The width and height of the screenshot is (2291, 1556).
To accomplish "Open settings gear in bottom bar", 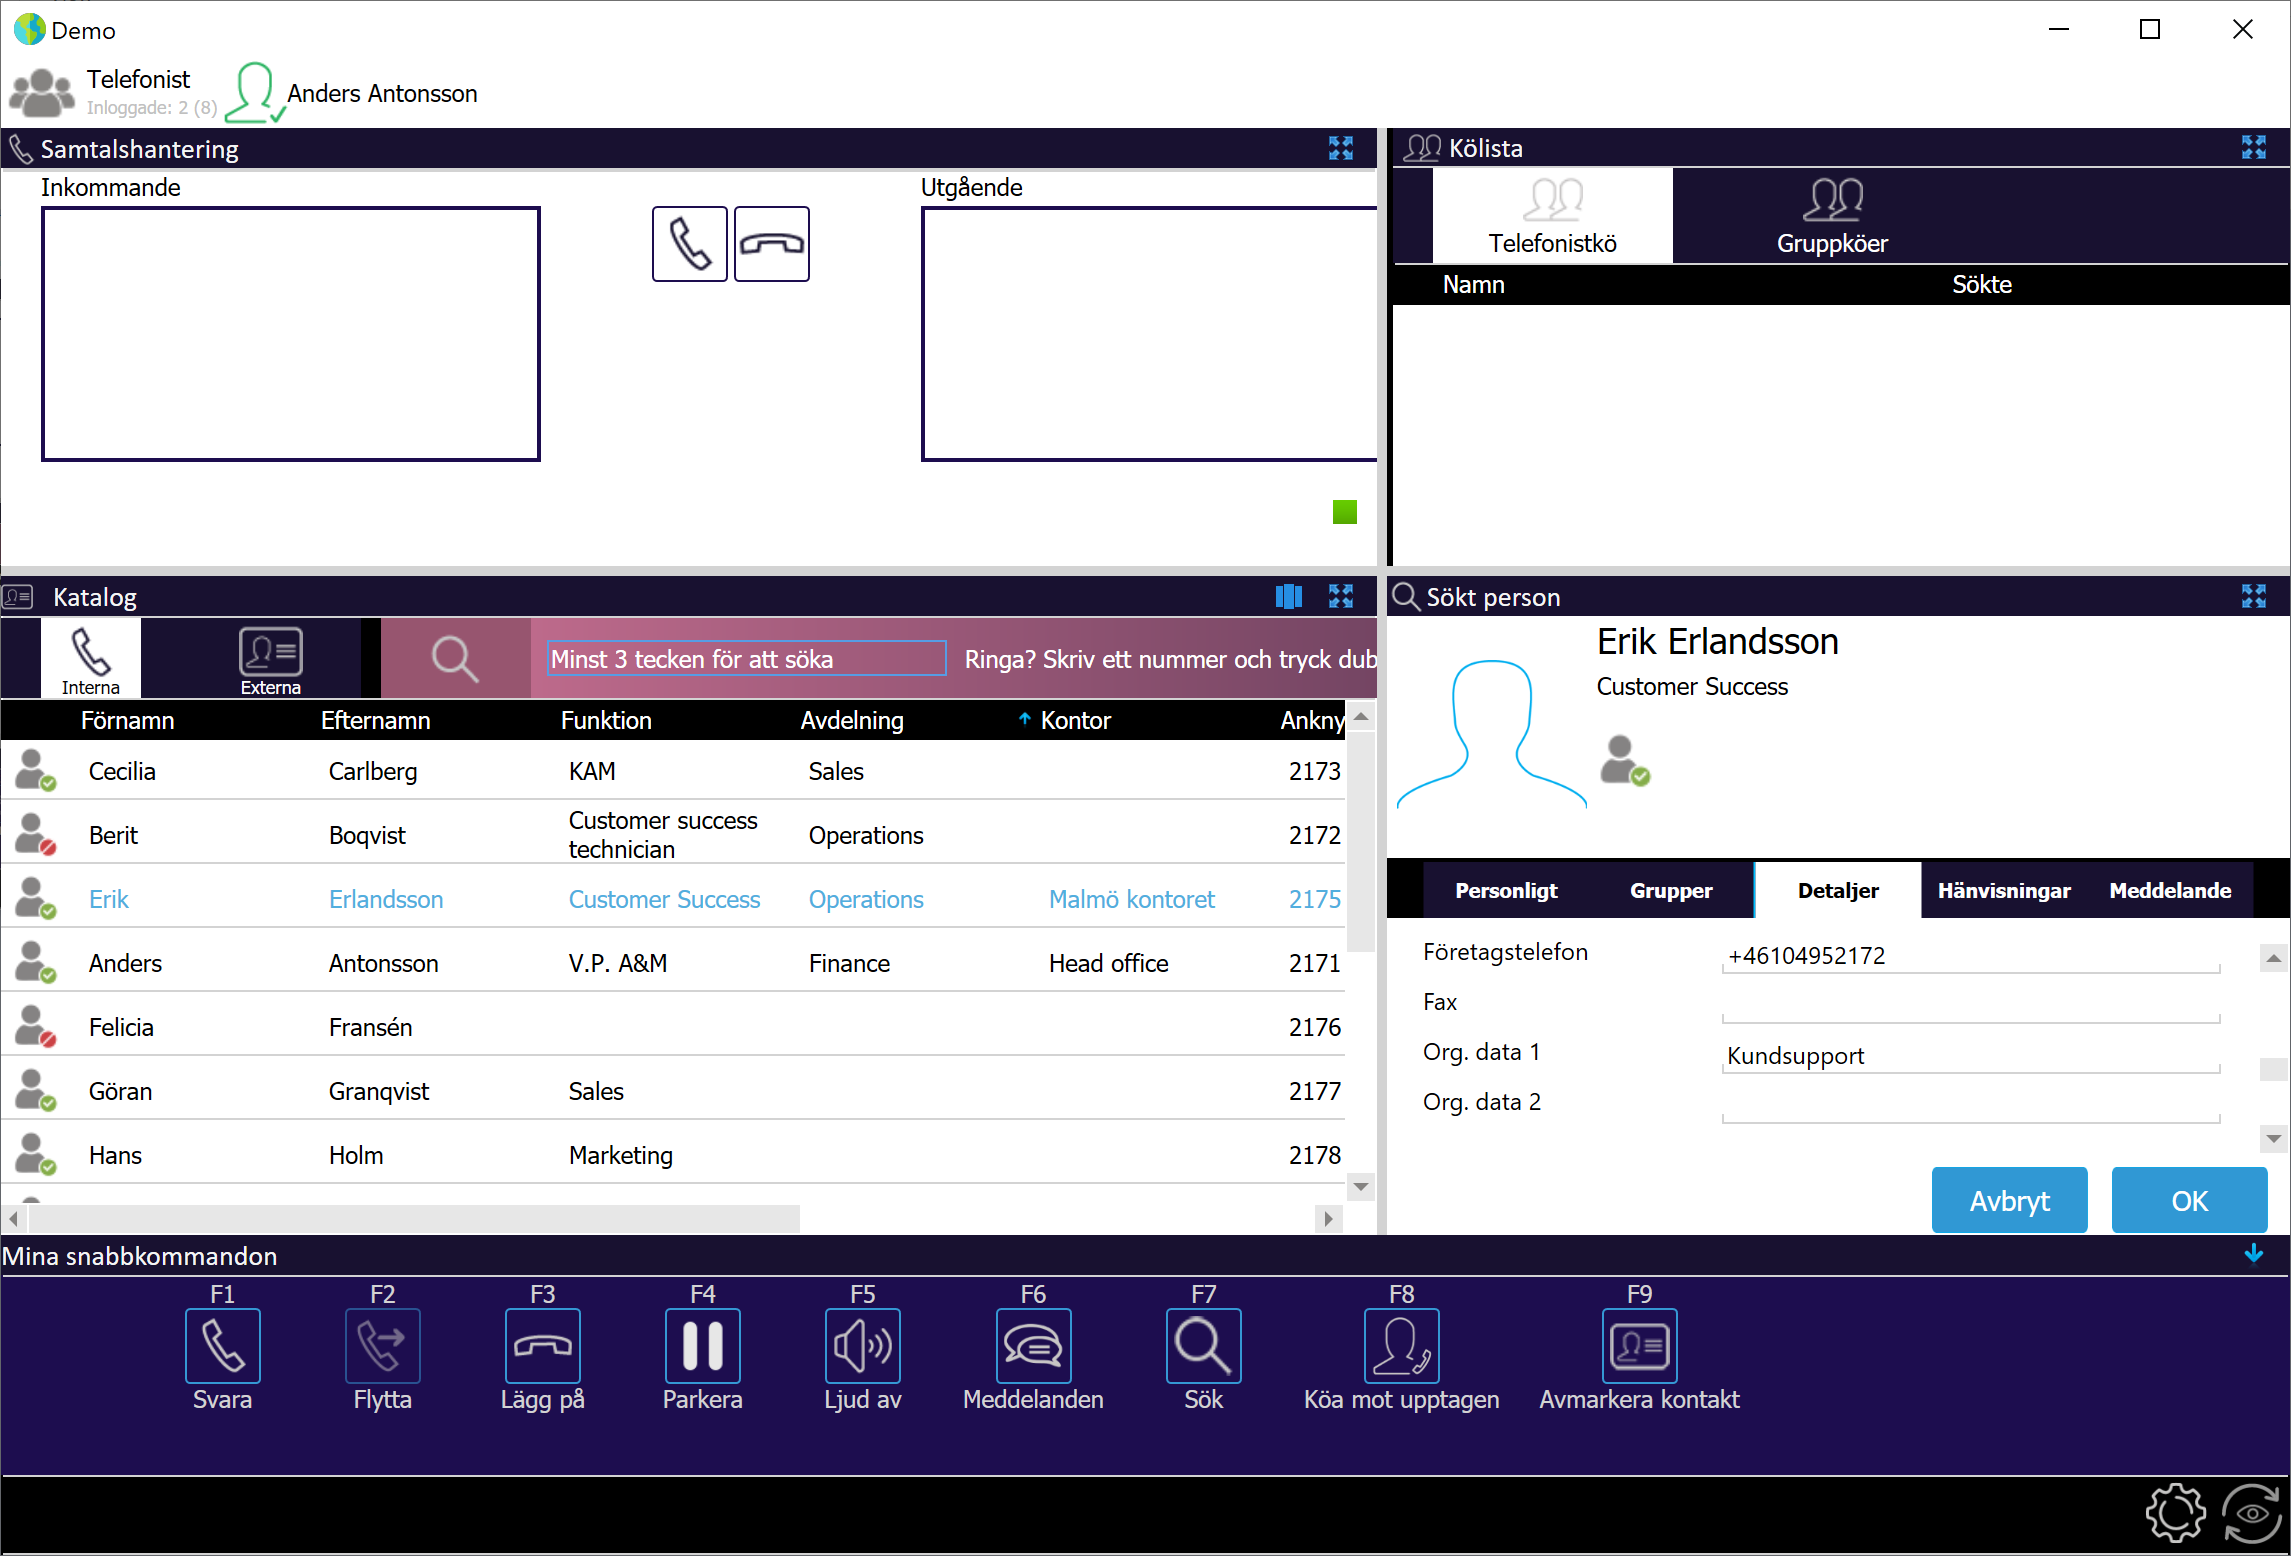I will click(x=2175, y=1513).
